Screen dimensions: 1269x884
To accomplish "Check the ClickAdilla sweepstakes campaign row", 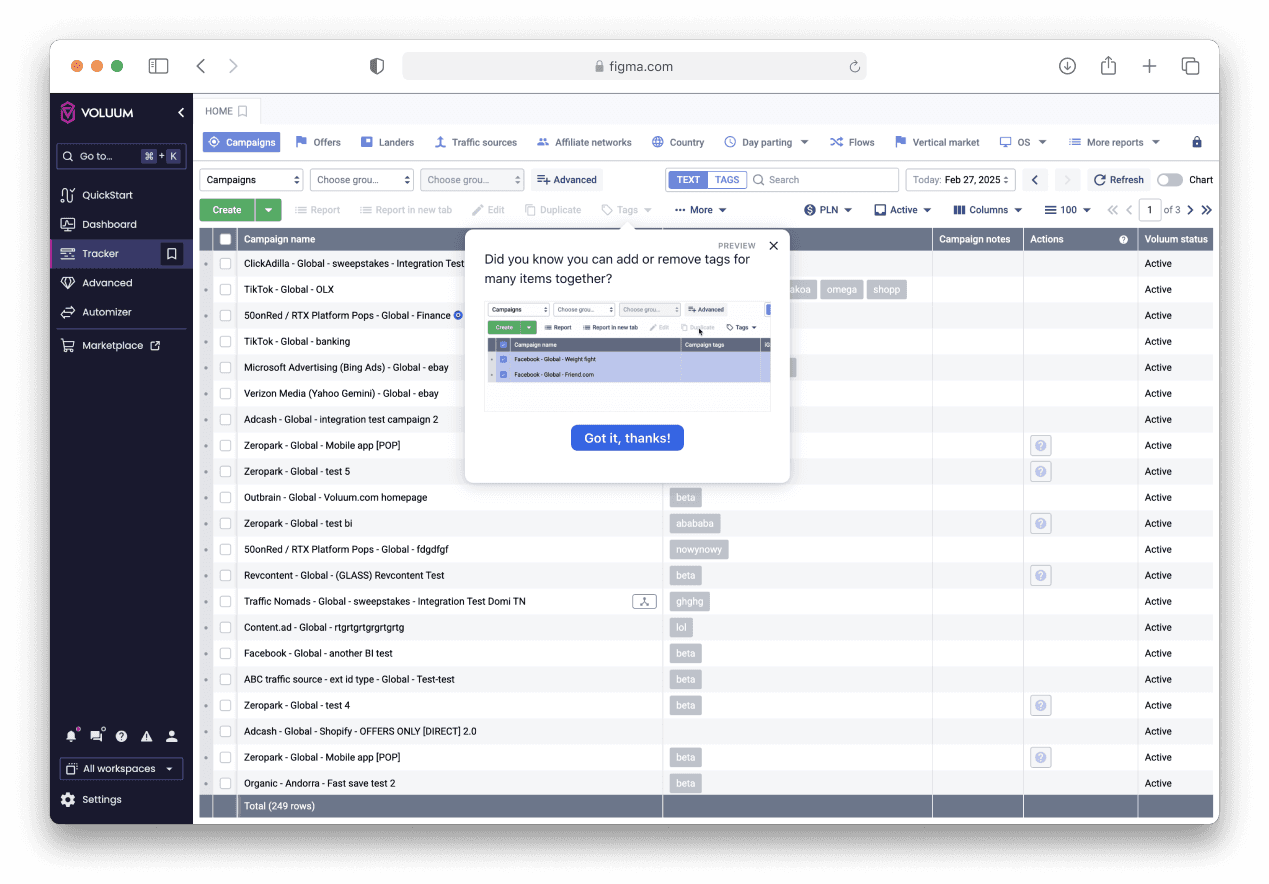I will [225, 264].
